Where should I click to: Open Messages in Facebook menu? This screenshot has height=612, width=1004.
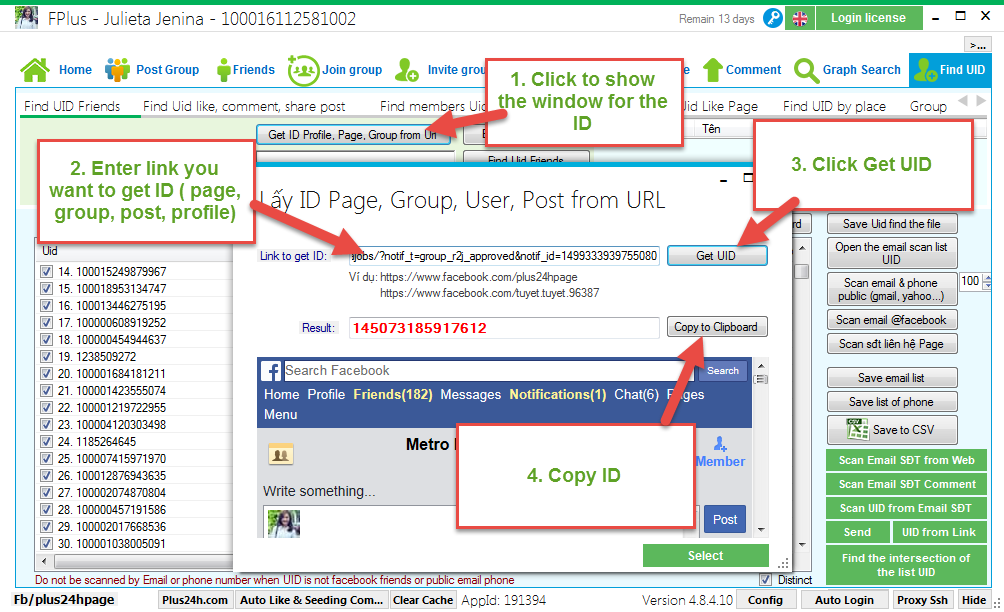pyautogui.click(x=471, y=394)
